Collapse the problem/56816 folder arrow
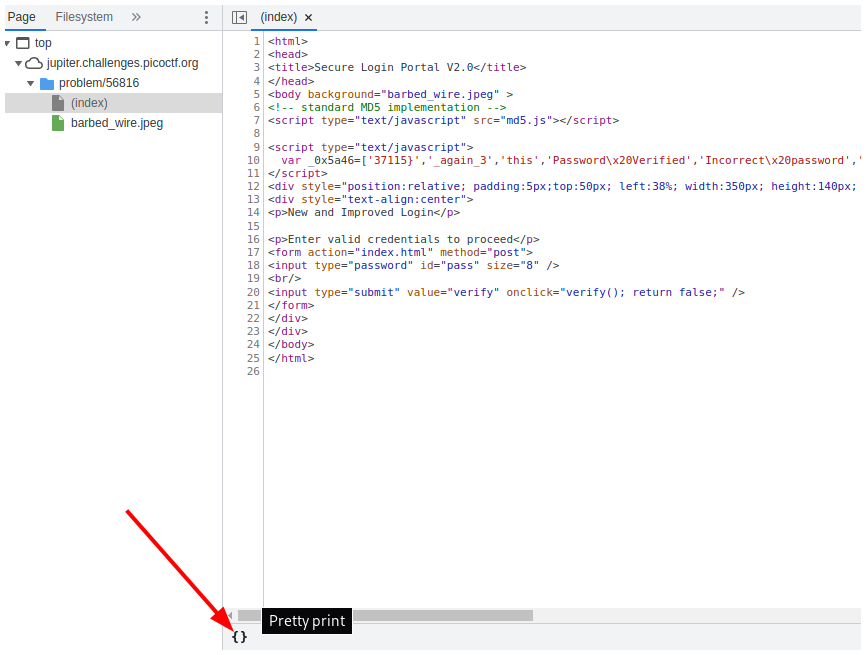This screenshot has width=866, height=655. click(x=31, y=83)
